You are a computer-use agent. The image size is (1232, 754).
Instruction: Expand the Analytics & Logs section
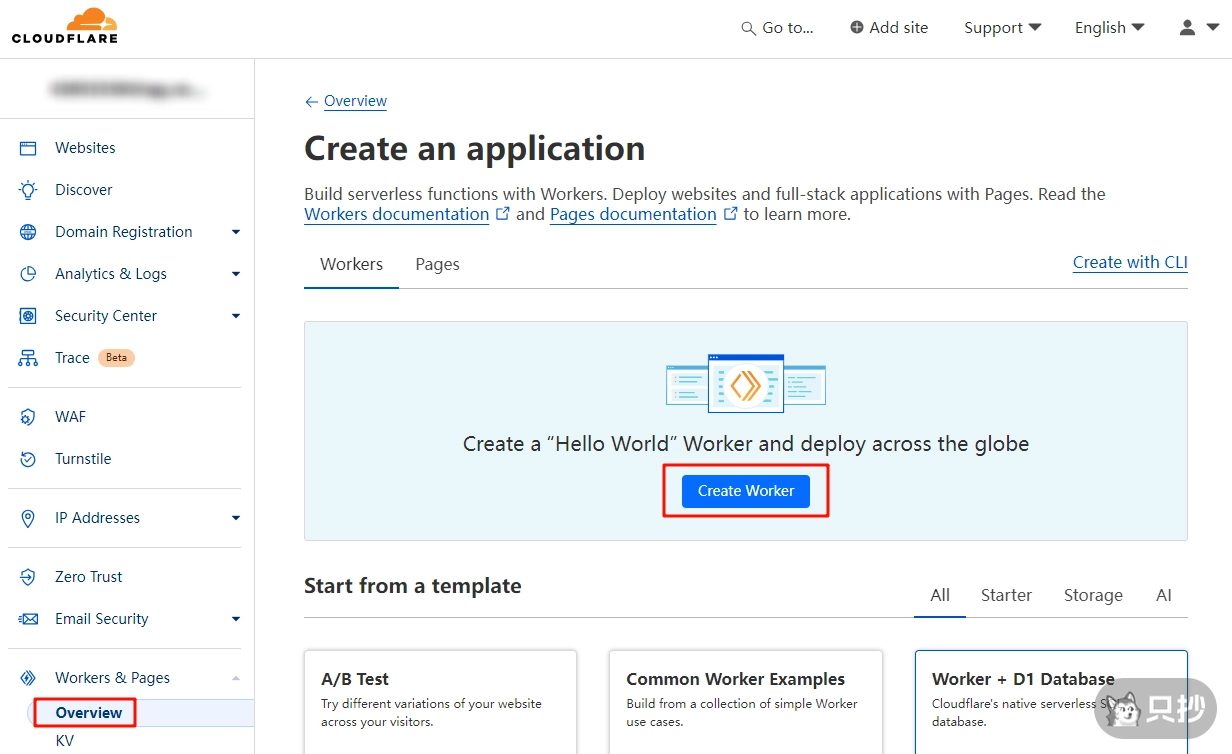[236, 274]
